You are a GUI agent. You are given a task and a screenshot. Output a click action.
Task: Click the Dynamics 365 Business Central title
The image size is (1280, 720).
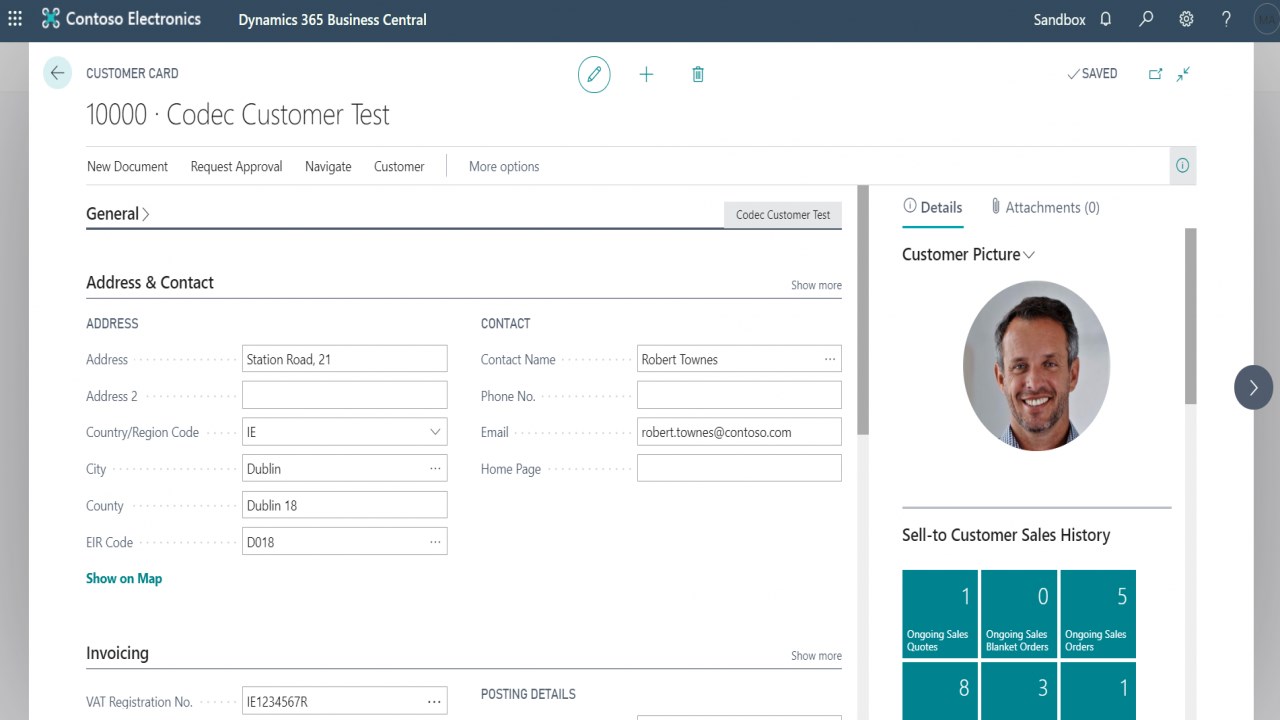[x=332, y=19]
